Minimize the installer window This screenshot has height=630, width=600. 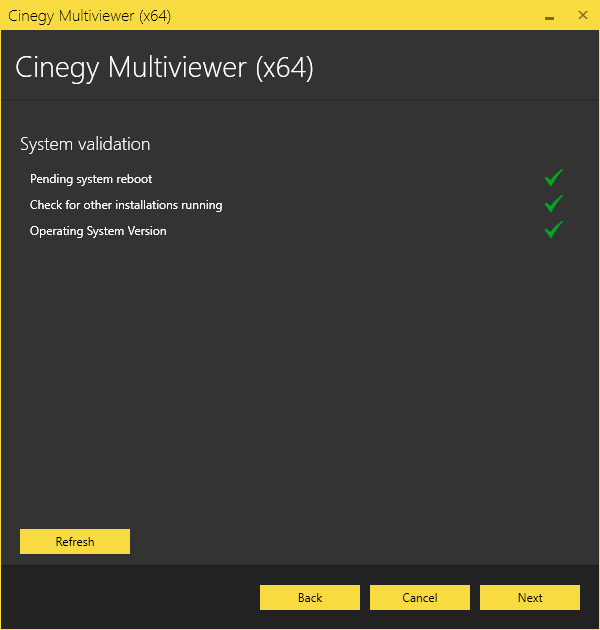point(549,16)
